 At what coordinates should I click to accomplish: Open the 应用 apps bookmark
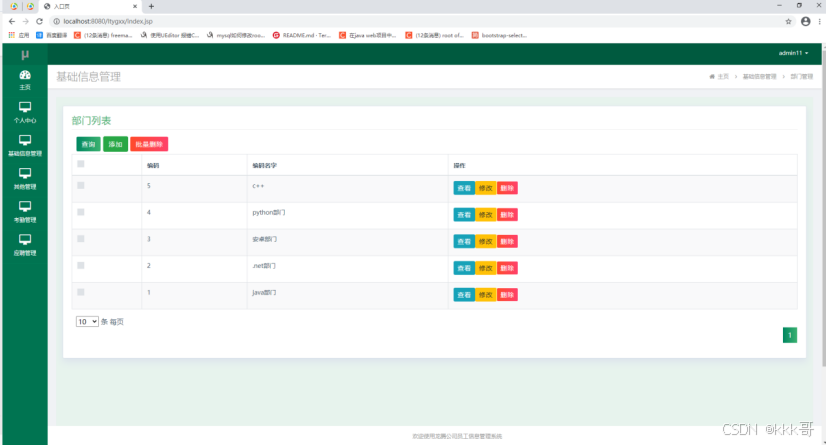(x=19, y=35)
